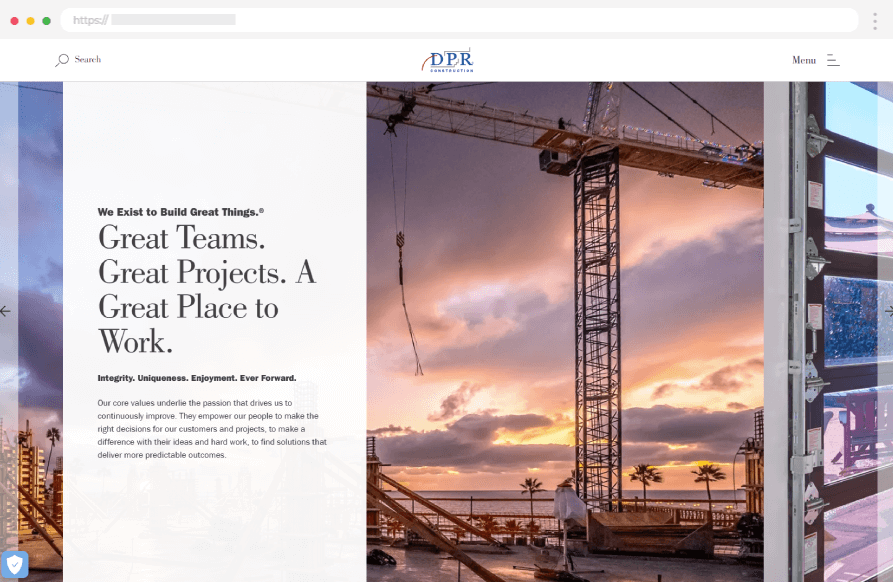Open the Search text link

[88, 60]
